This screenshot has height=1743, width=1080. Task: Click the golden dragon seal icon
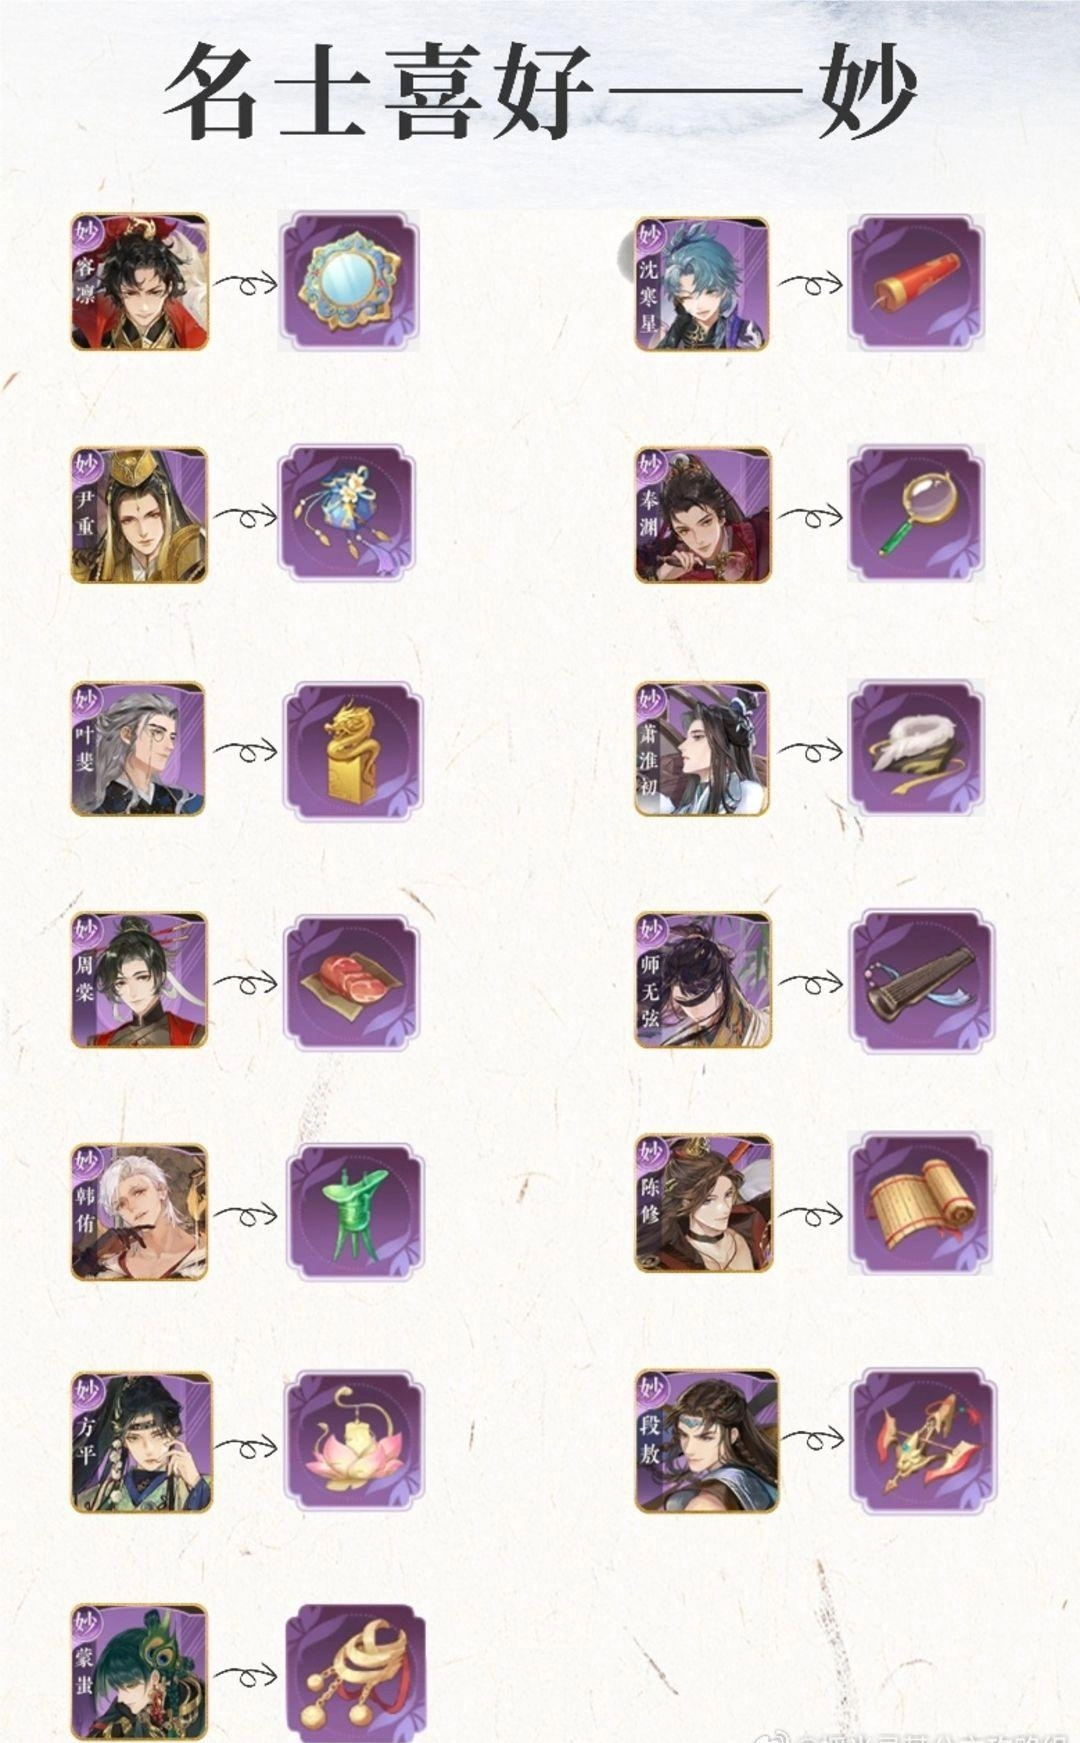pos(353,751)
